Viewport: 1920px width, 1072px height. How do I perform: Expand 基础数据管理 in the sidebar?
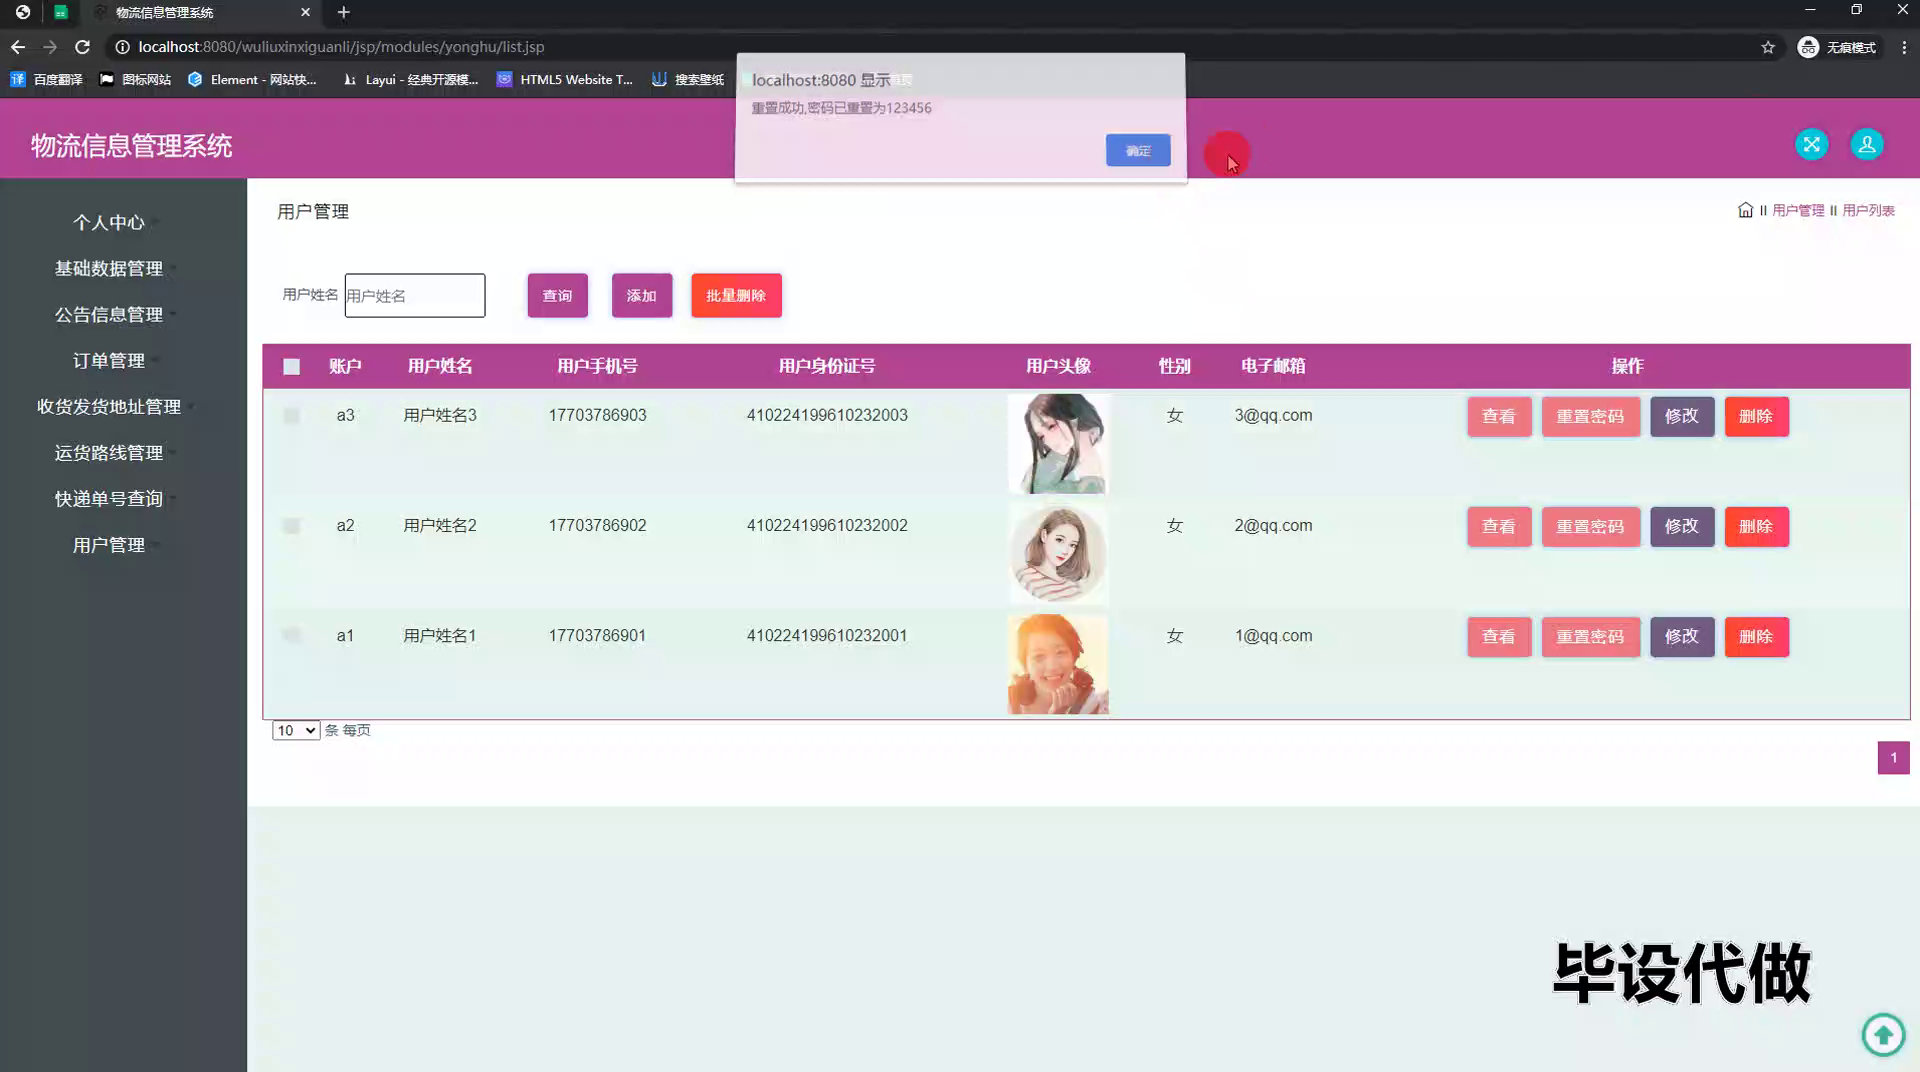tap(109, 268)
